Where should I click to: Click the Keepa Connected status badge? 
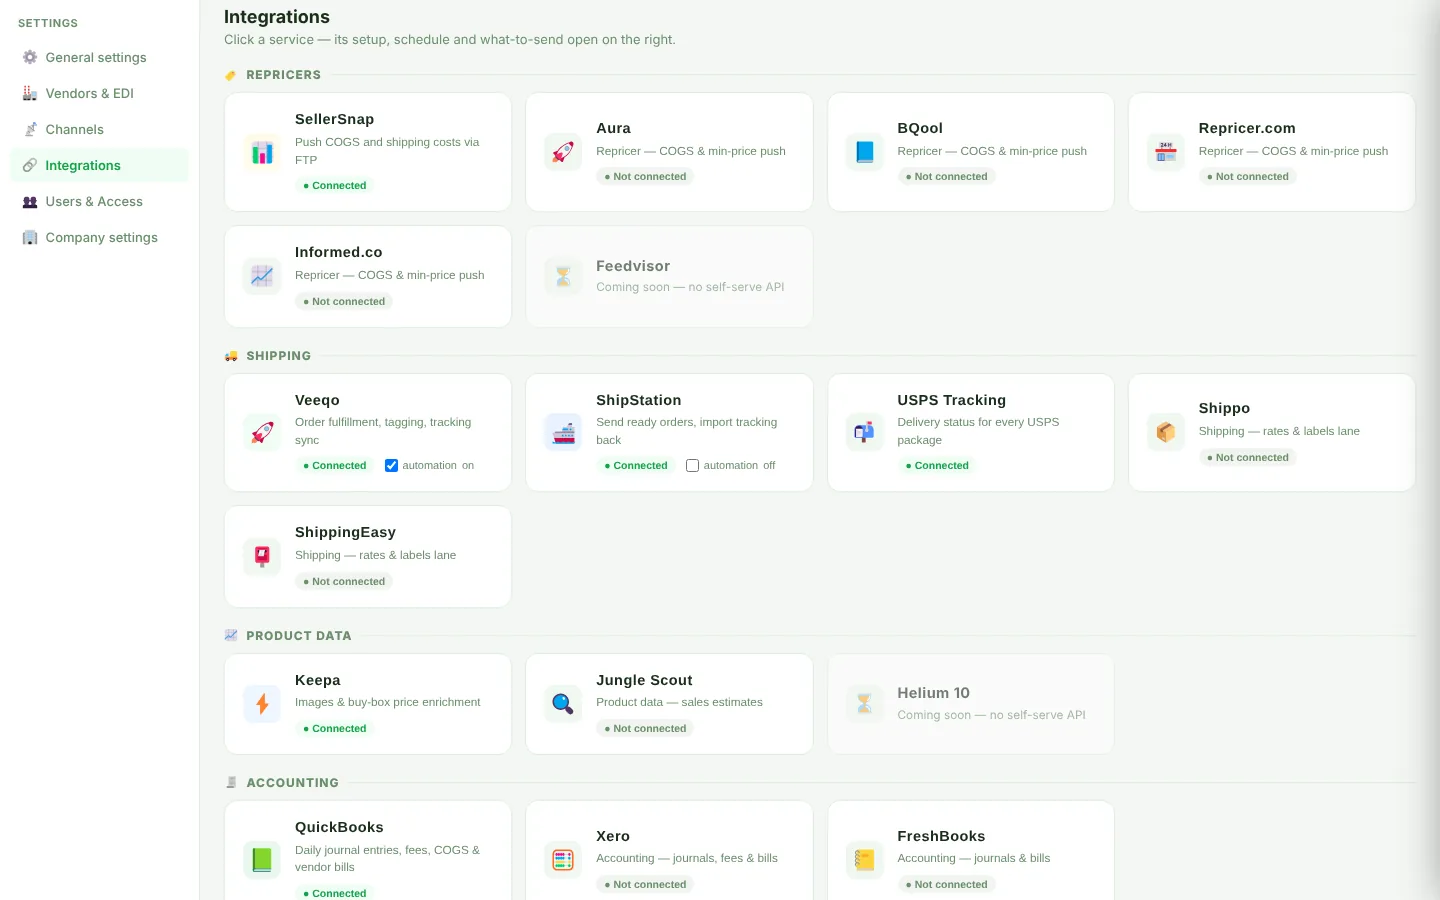coord(335,728)
